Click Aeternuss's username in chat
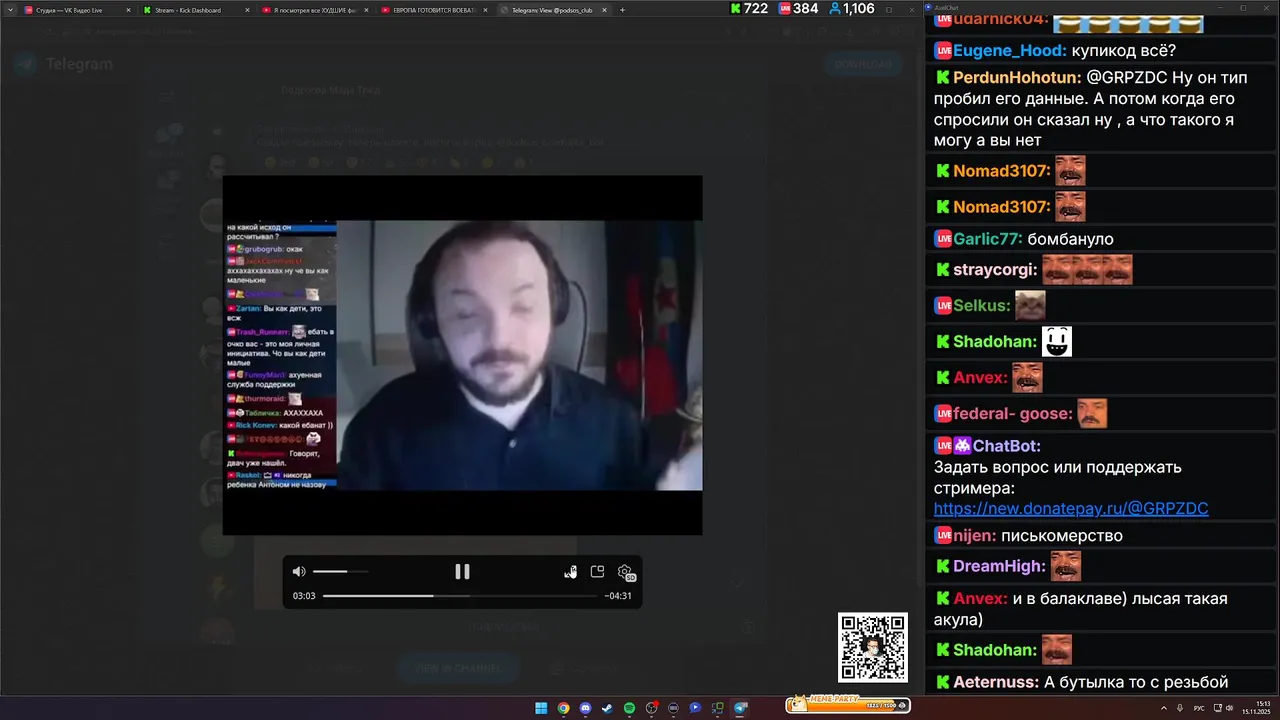The height and width of the screenshot is (720, 1280). point(996,683)
